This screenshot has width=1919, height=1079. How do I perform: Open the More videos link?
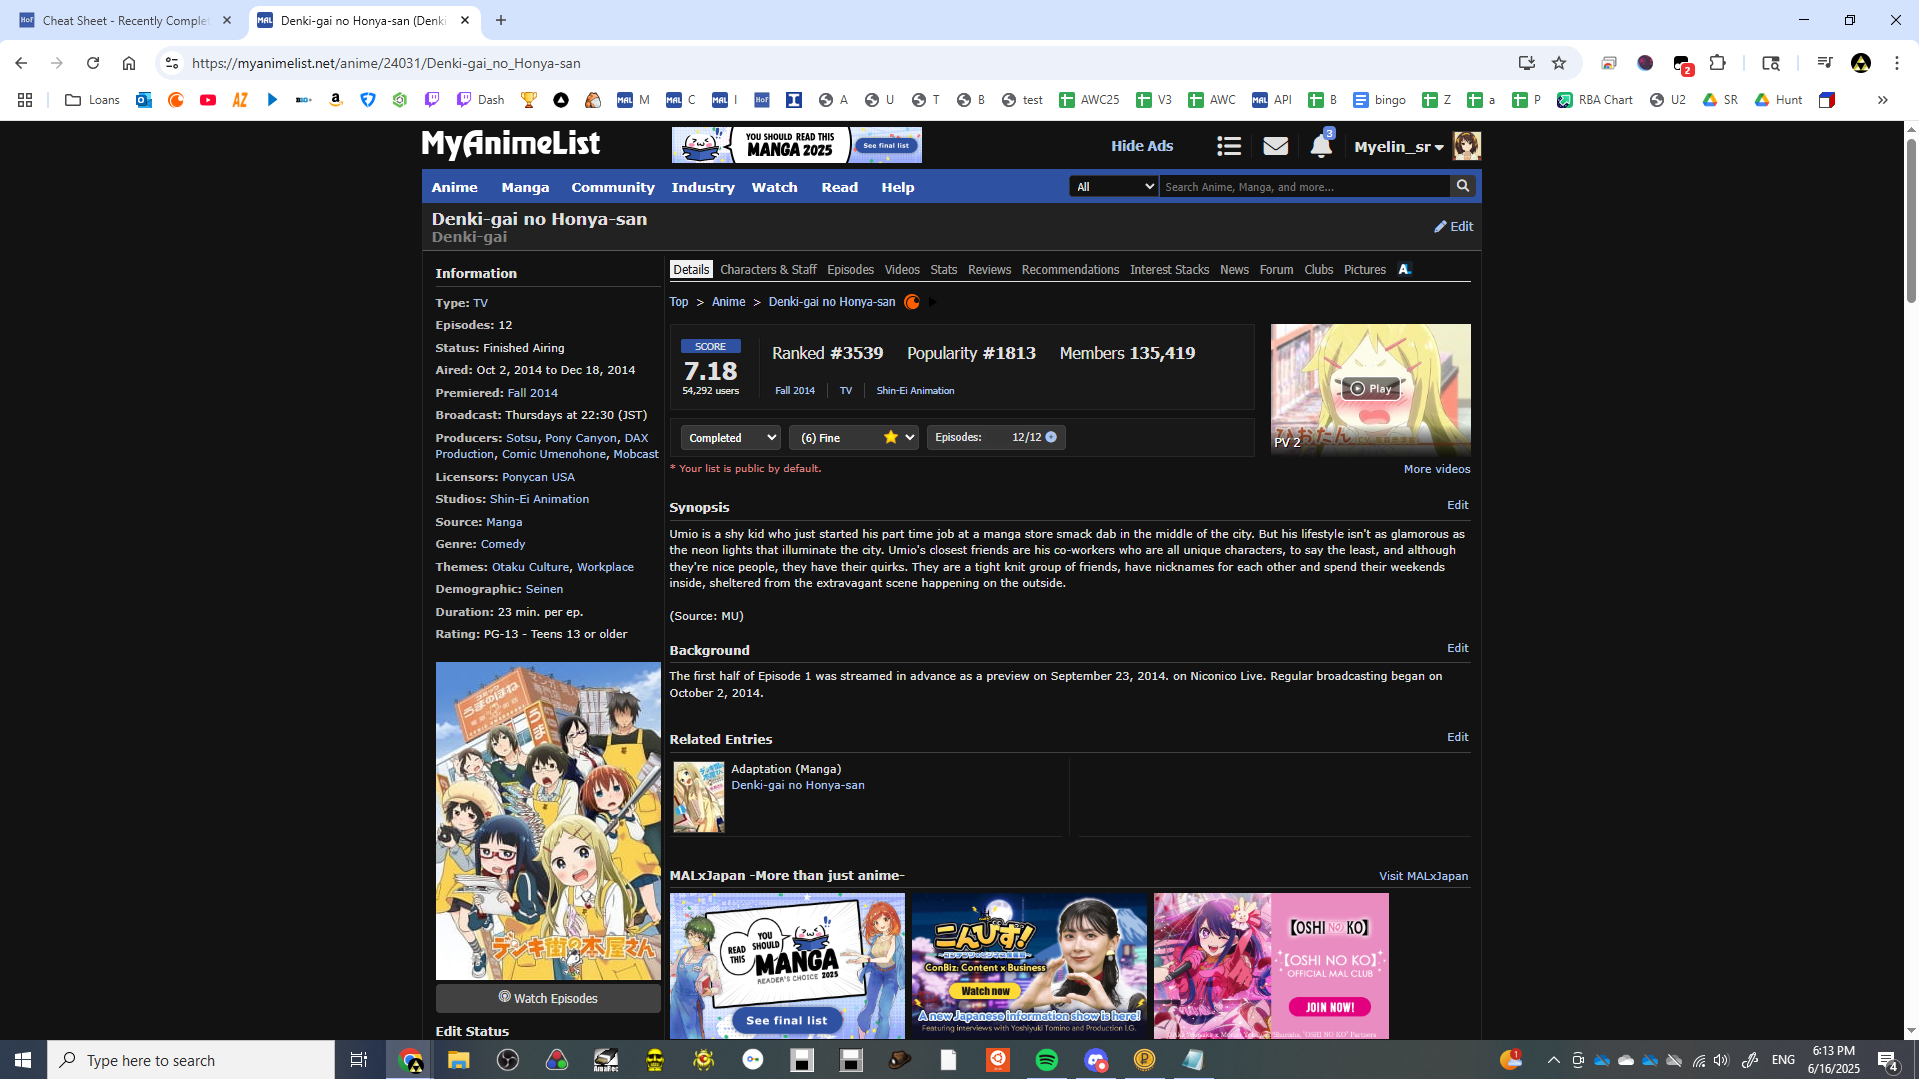[1437, 469]
